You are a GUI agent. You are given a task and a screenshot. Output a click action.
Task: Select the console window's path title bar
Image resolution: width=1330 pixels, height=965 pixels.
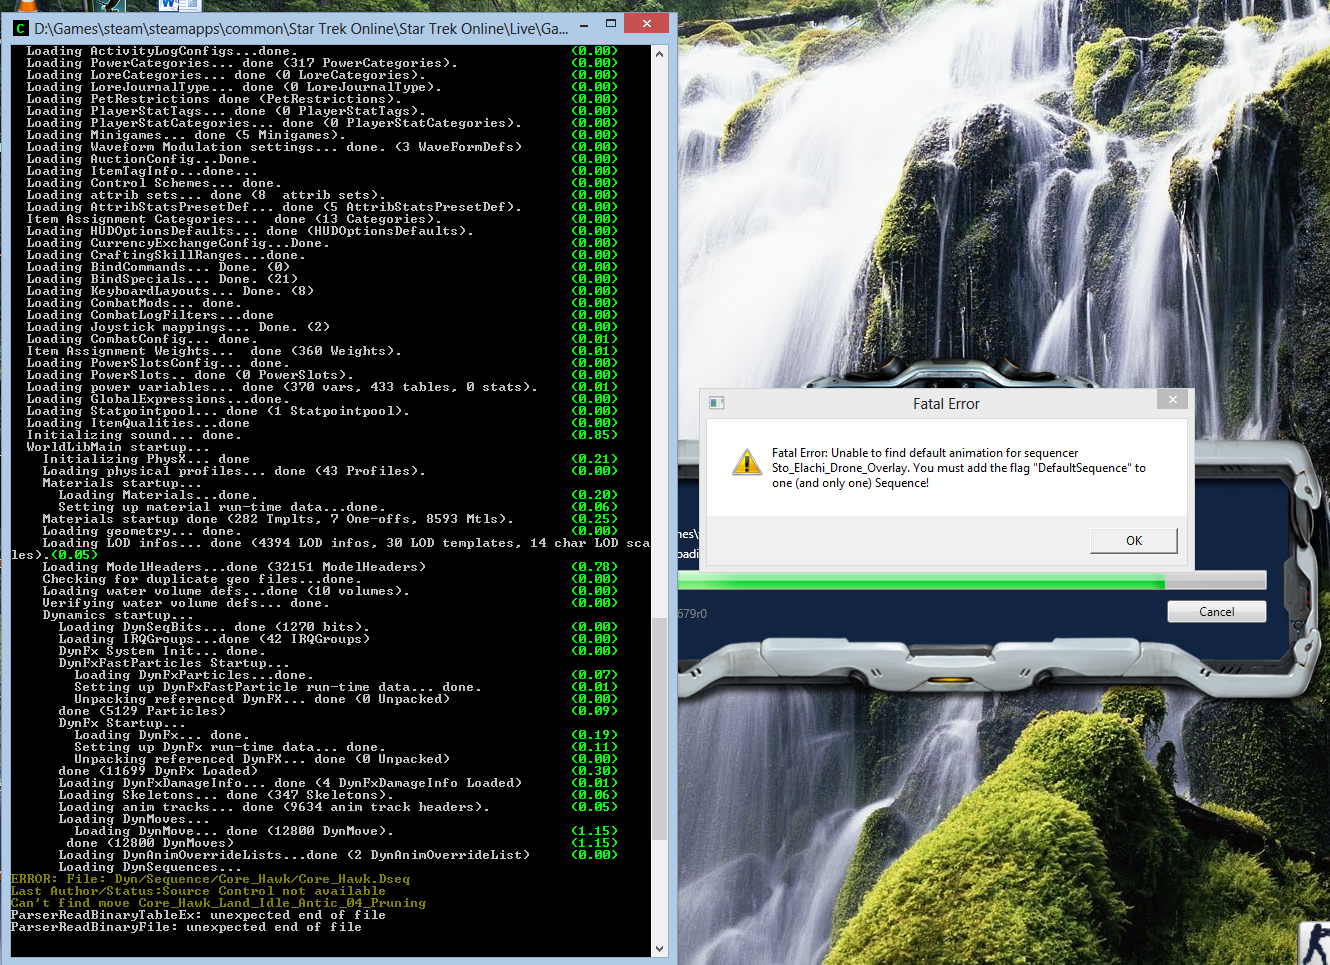[x=300, y=29]
